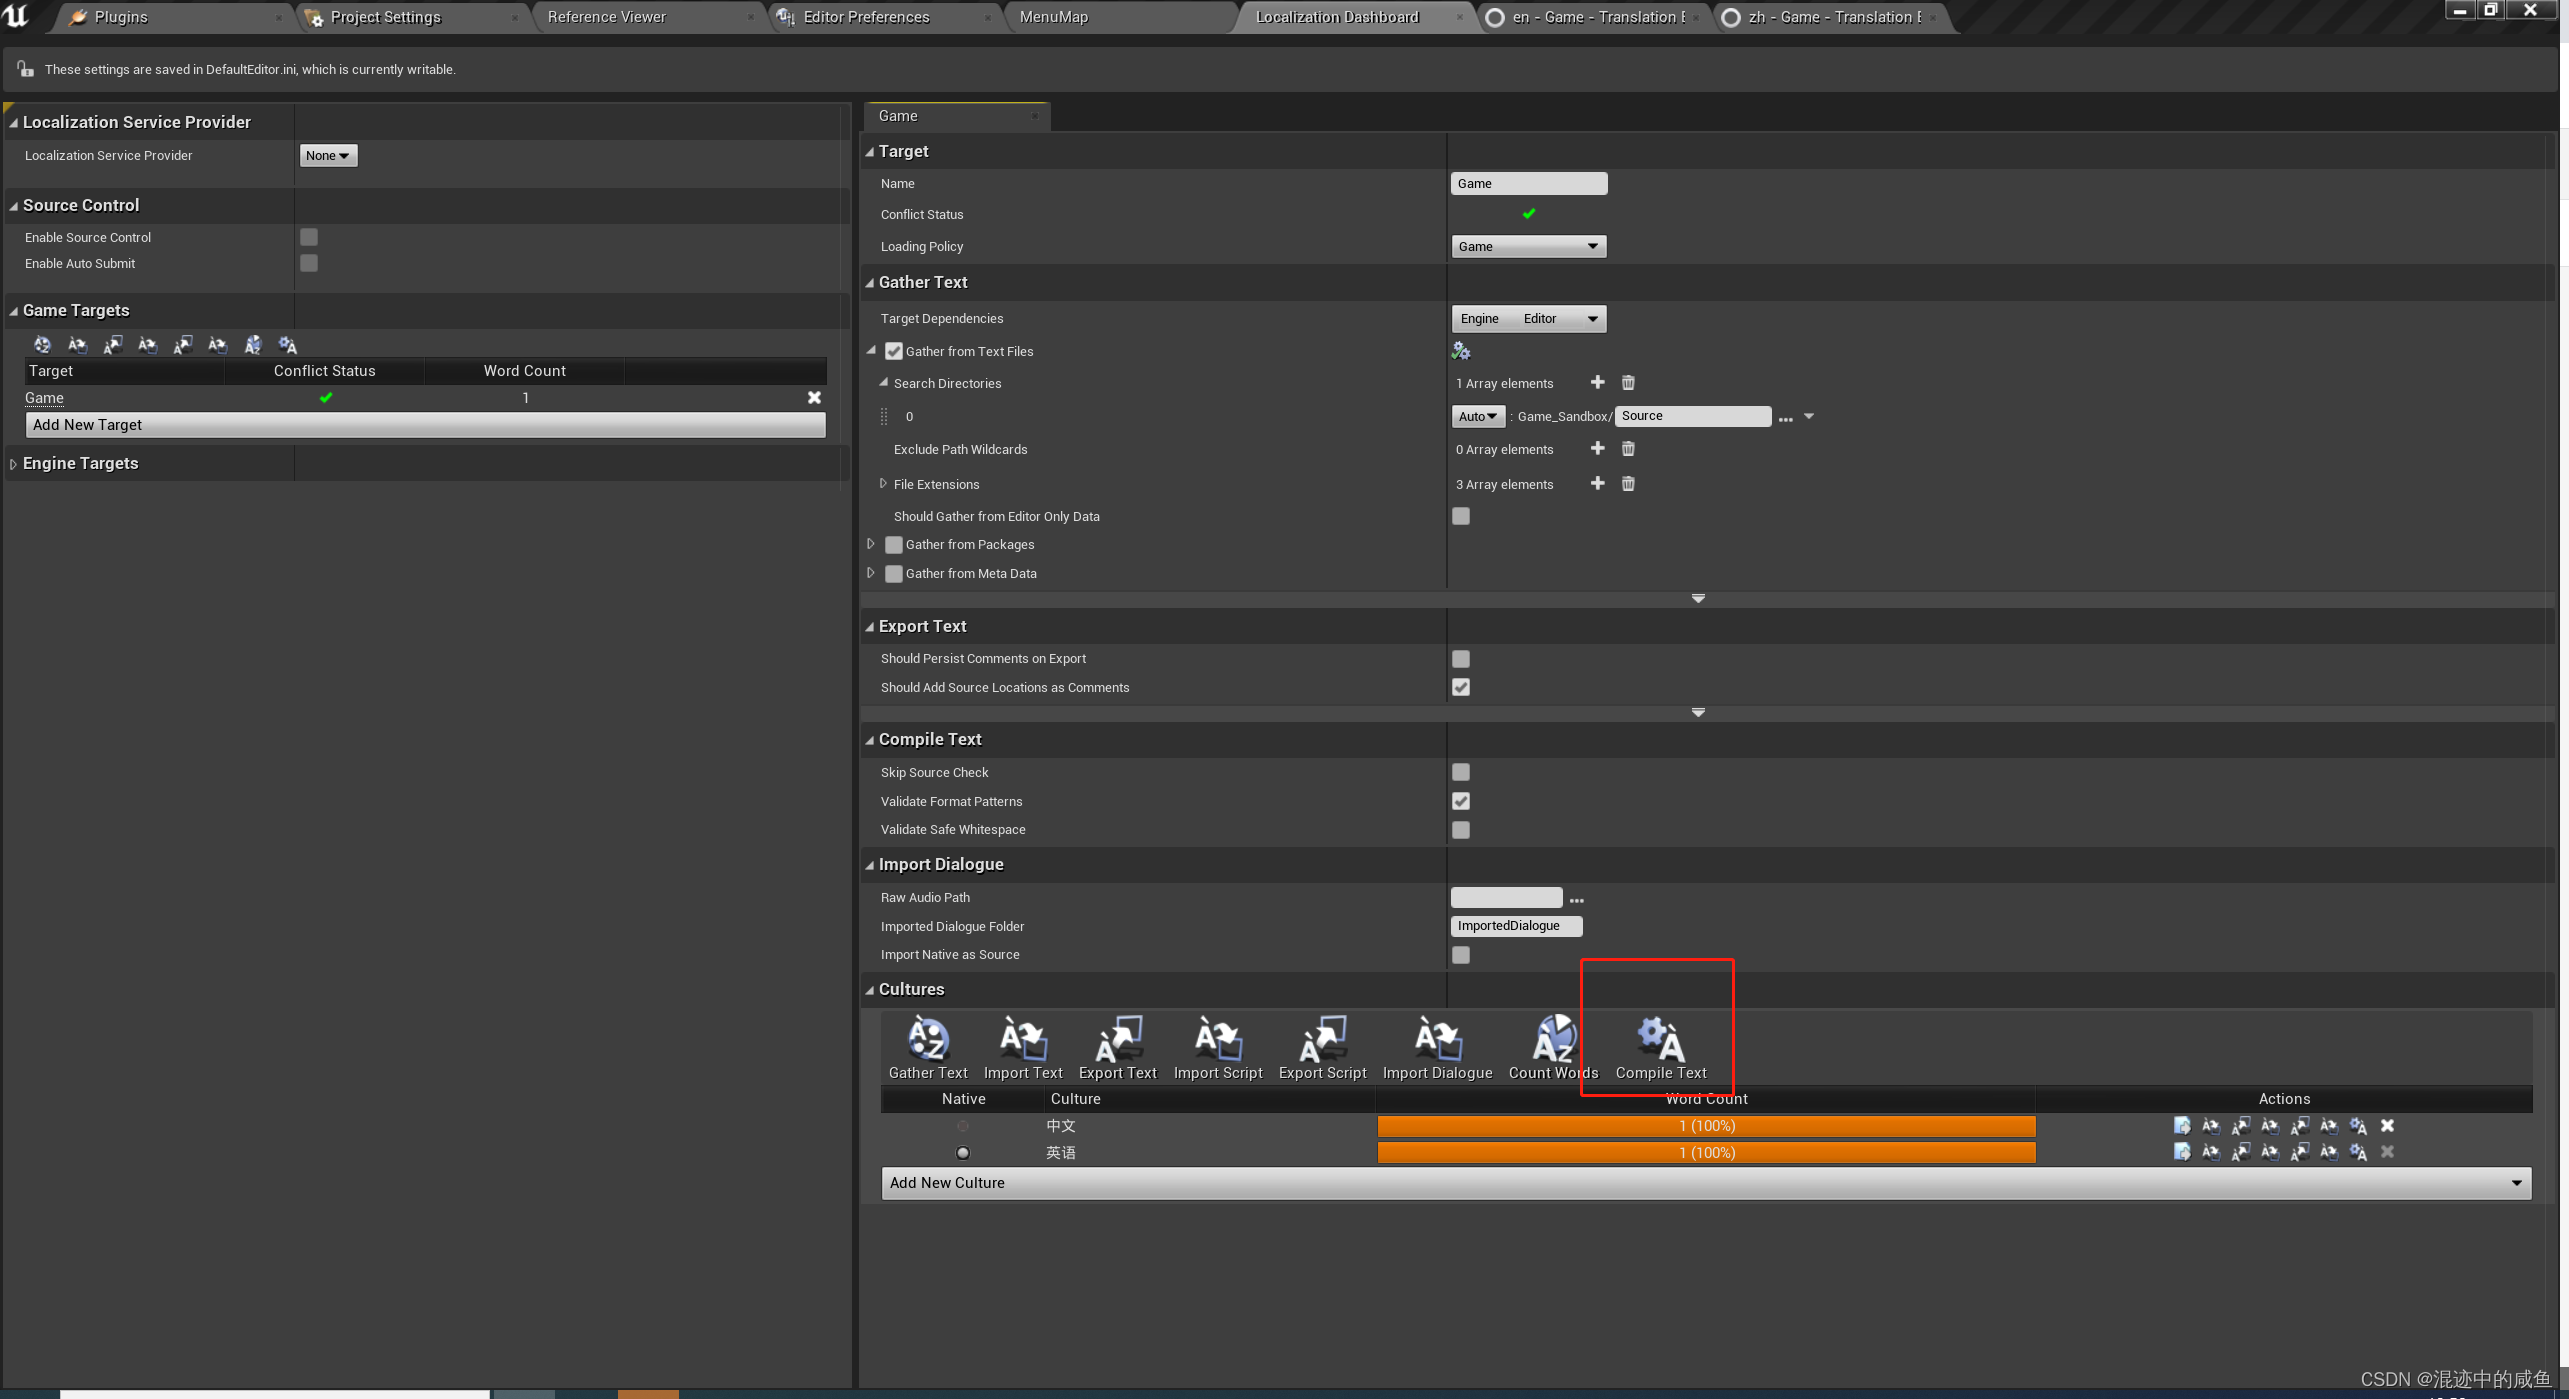The width and height of the screenshot is (2569, 1399).
Task: Open the Editor Preferences tab
Action: (x=866, y=17)
